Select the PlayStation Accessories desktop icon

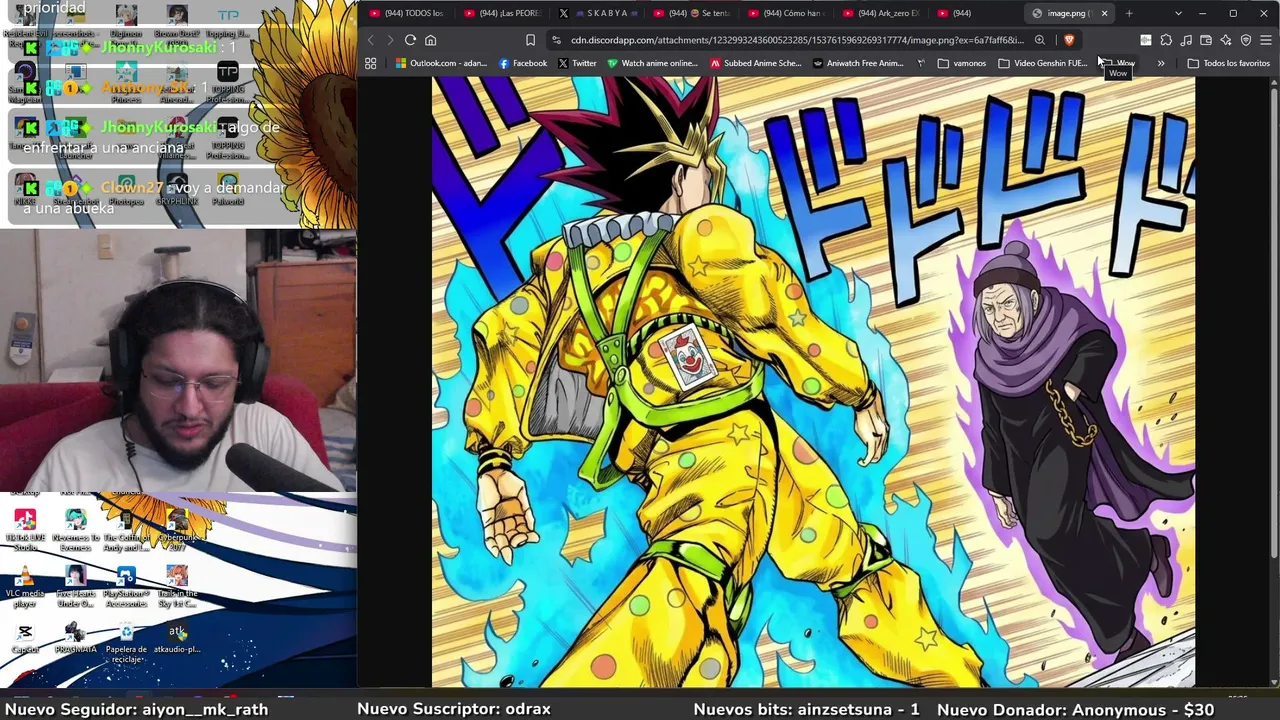126,587
